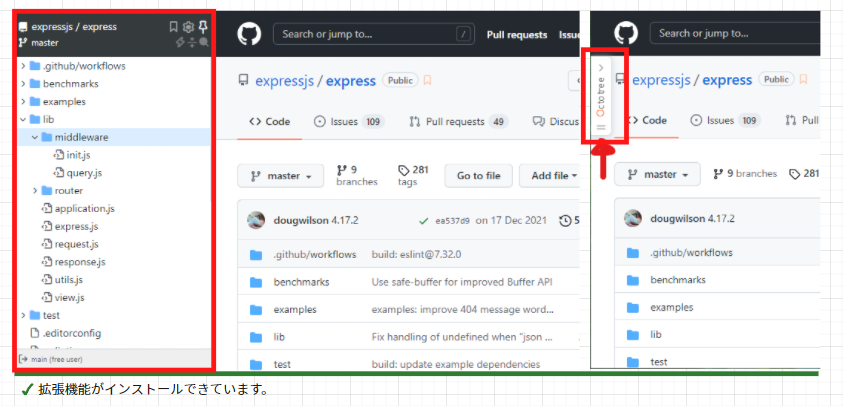
Task: Expand the test folder in Octotree tree
Action: tap(23, 315)
